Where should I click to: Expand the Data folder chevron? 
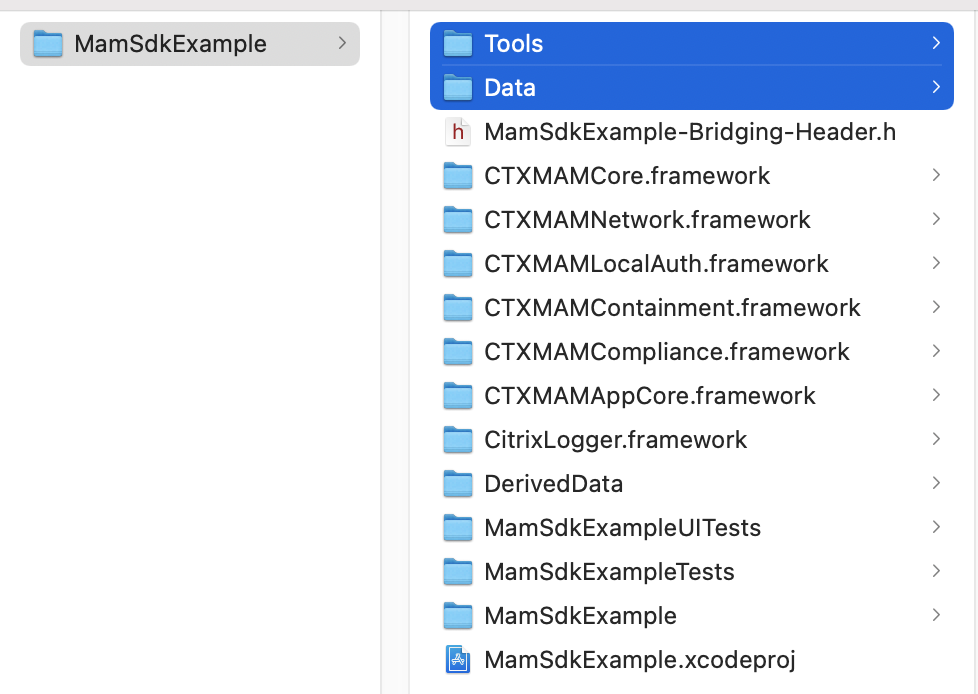click(x=936, y=87)
